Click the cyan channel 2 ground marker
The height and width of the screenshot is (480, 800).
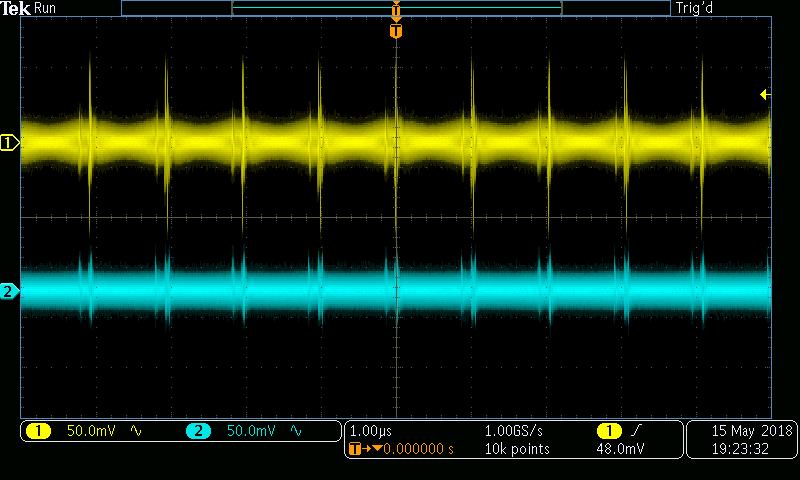coord(9,292)
